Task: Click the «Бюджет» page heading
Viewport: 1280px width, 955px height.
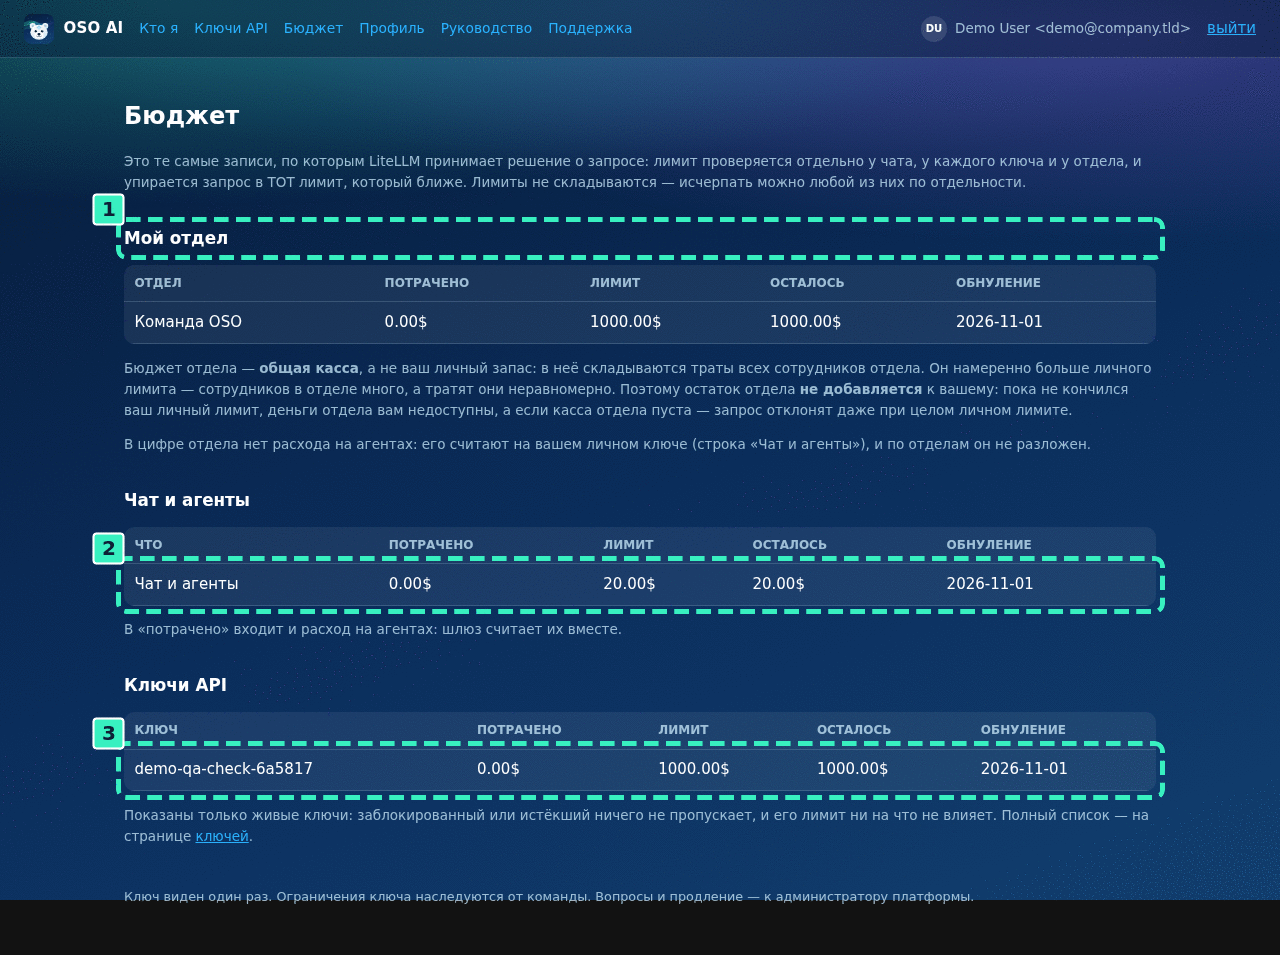Action: (182, 116)
